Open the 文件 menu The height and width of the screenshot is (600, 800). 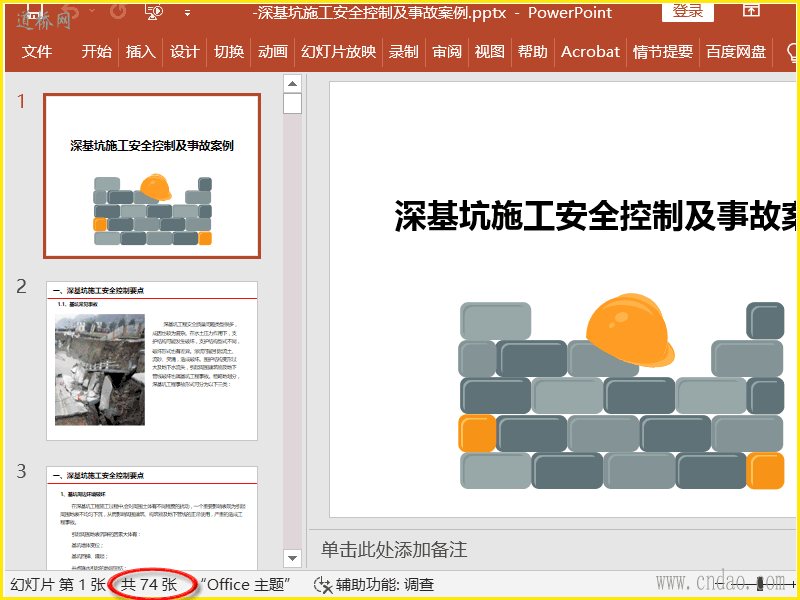(x=37, y=52)
